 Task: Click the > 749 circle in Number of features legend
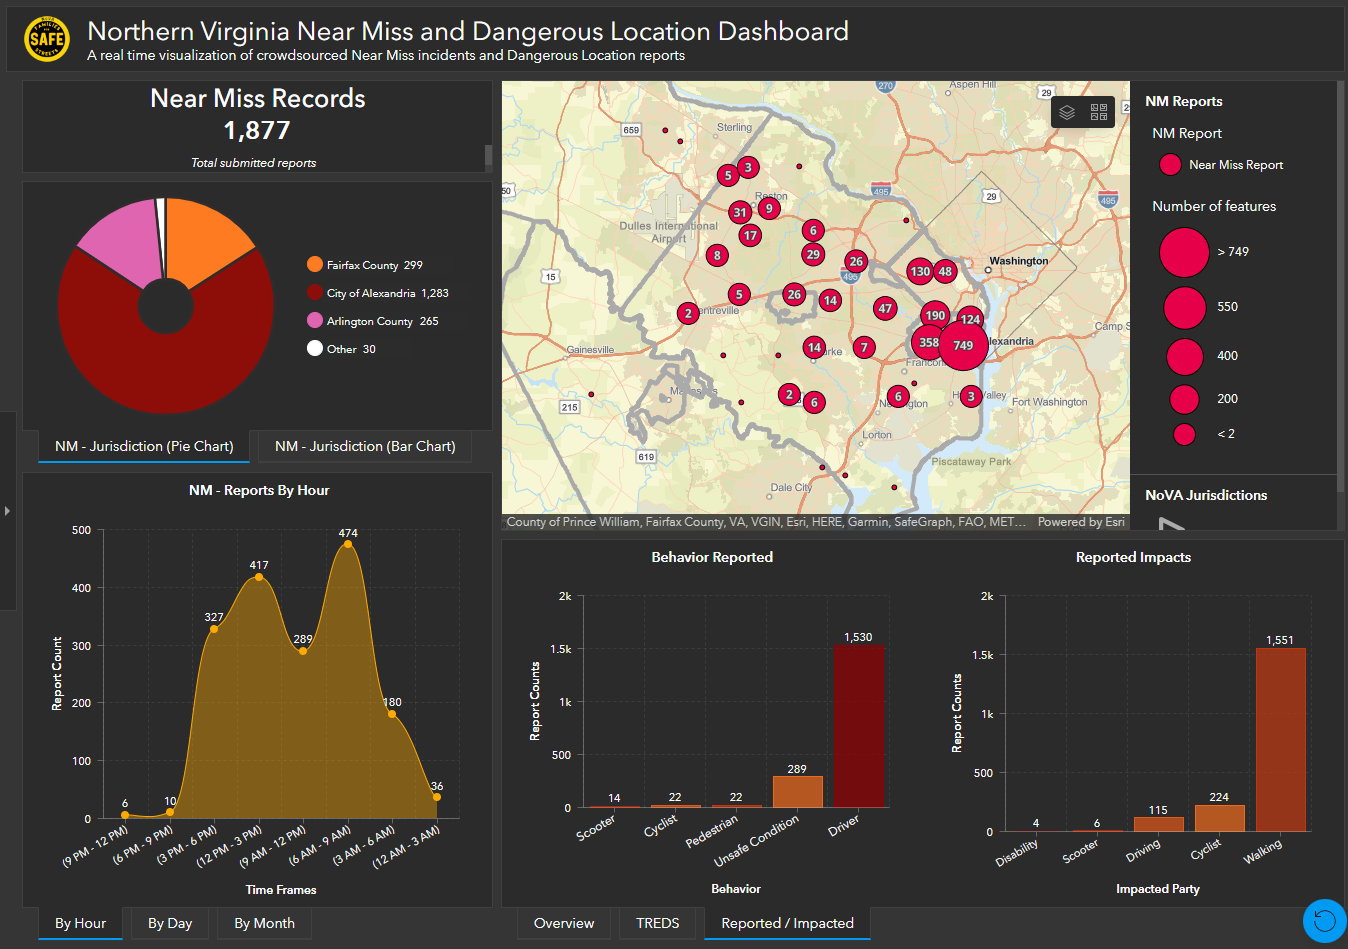coord(1184,252)
